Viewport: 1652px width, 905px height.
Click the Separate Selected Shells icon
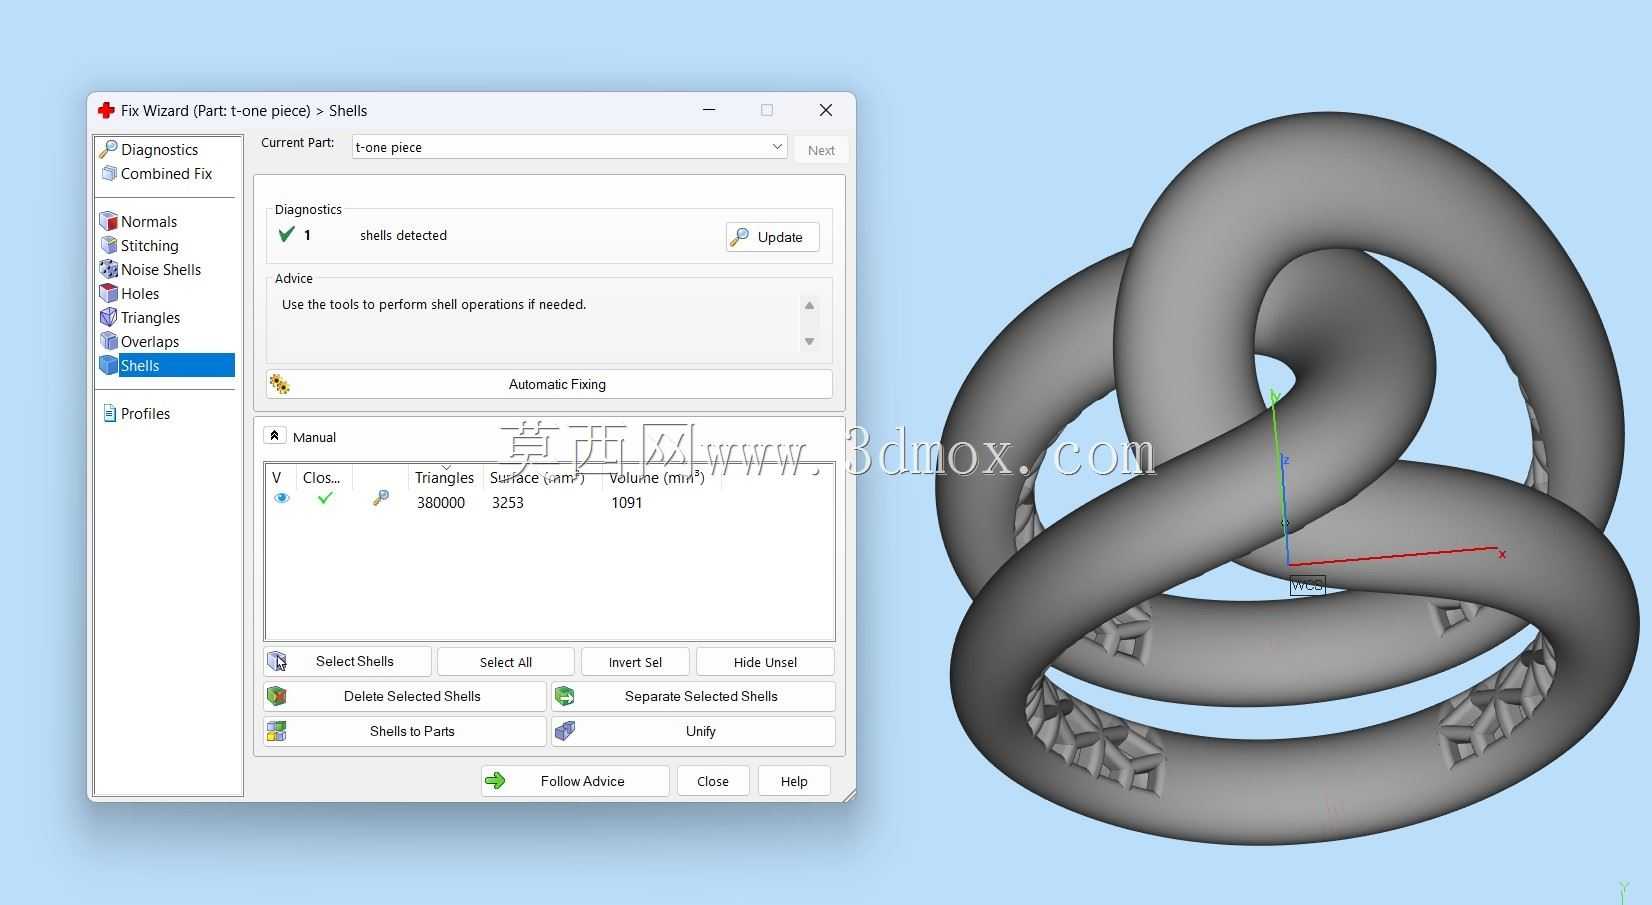(565, 696)
